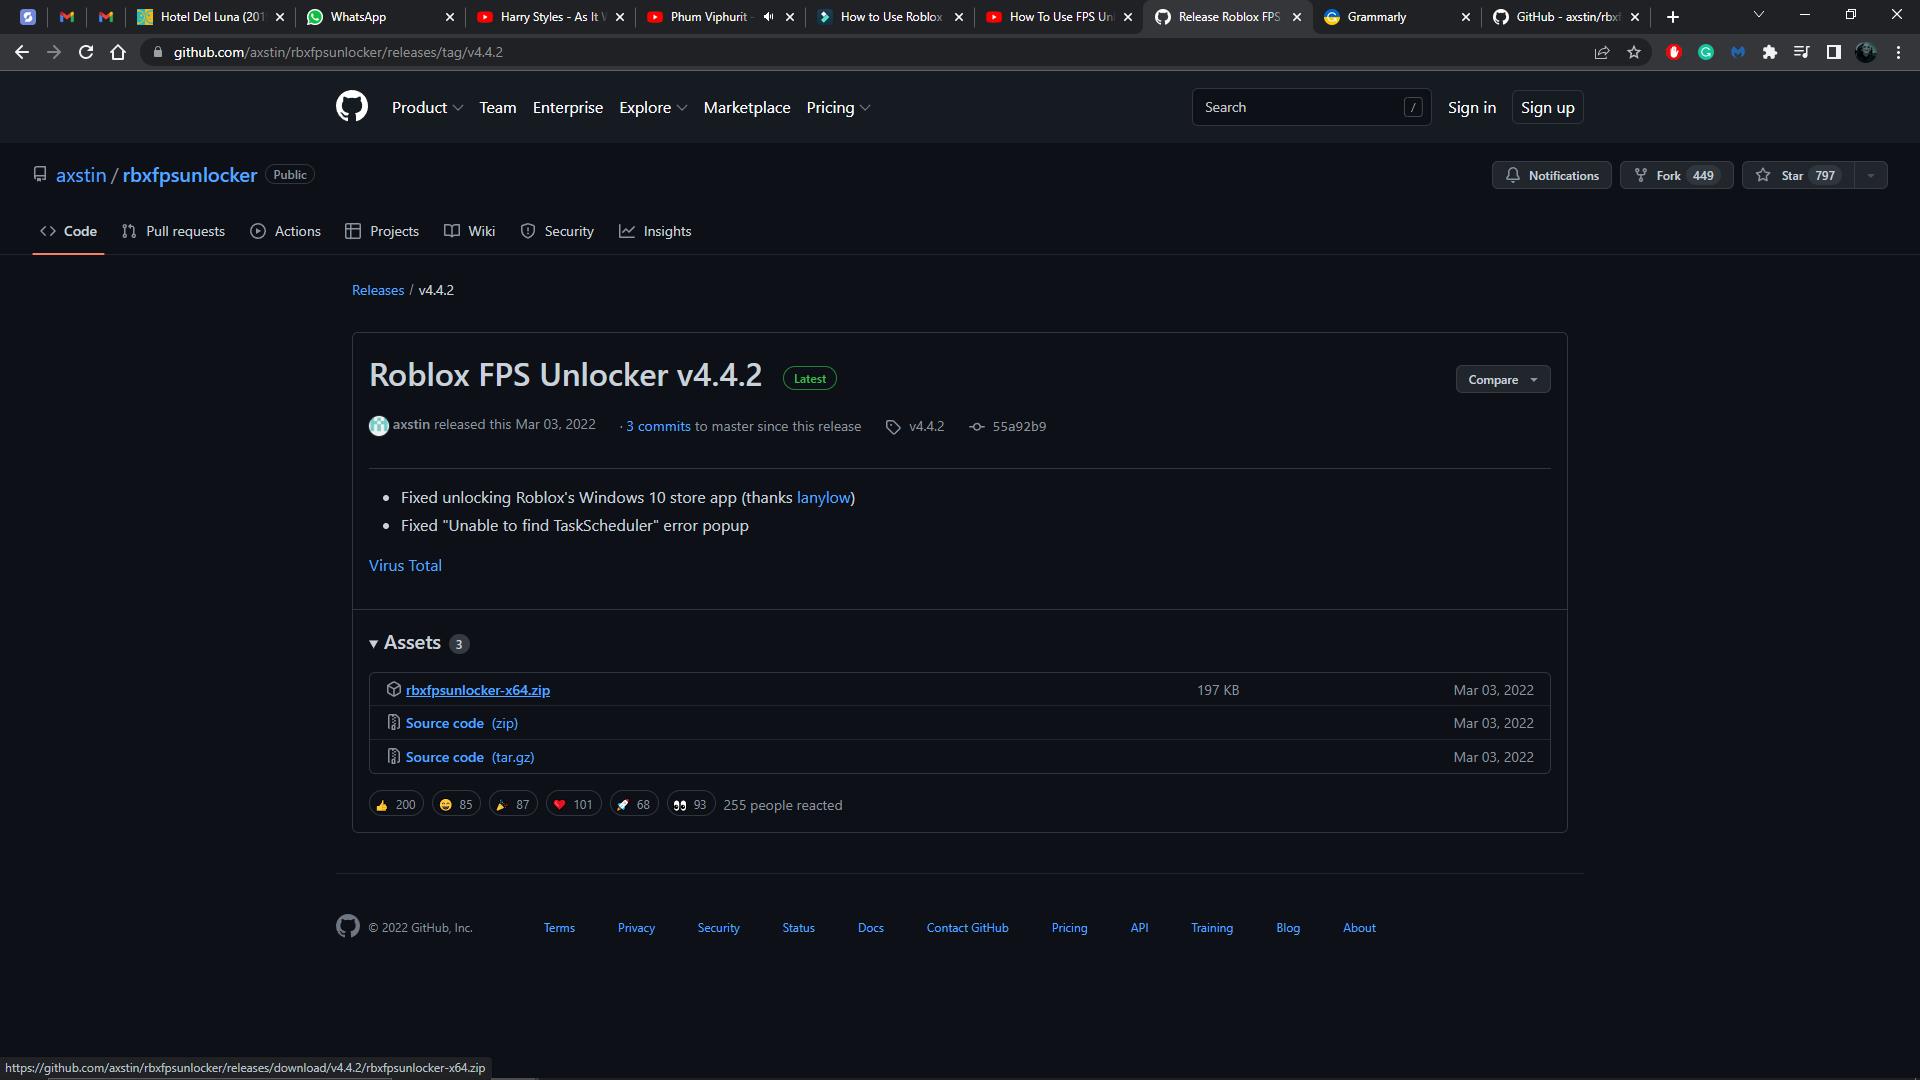Download rbxfpsunlocker-x64.zip
The width and height of the screenshot is (1920, 1080).
pyautogui.click(x=478, y=690)
